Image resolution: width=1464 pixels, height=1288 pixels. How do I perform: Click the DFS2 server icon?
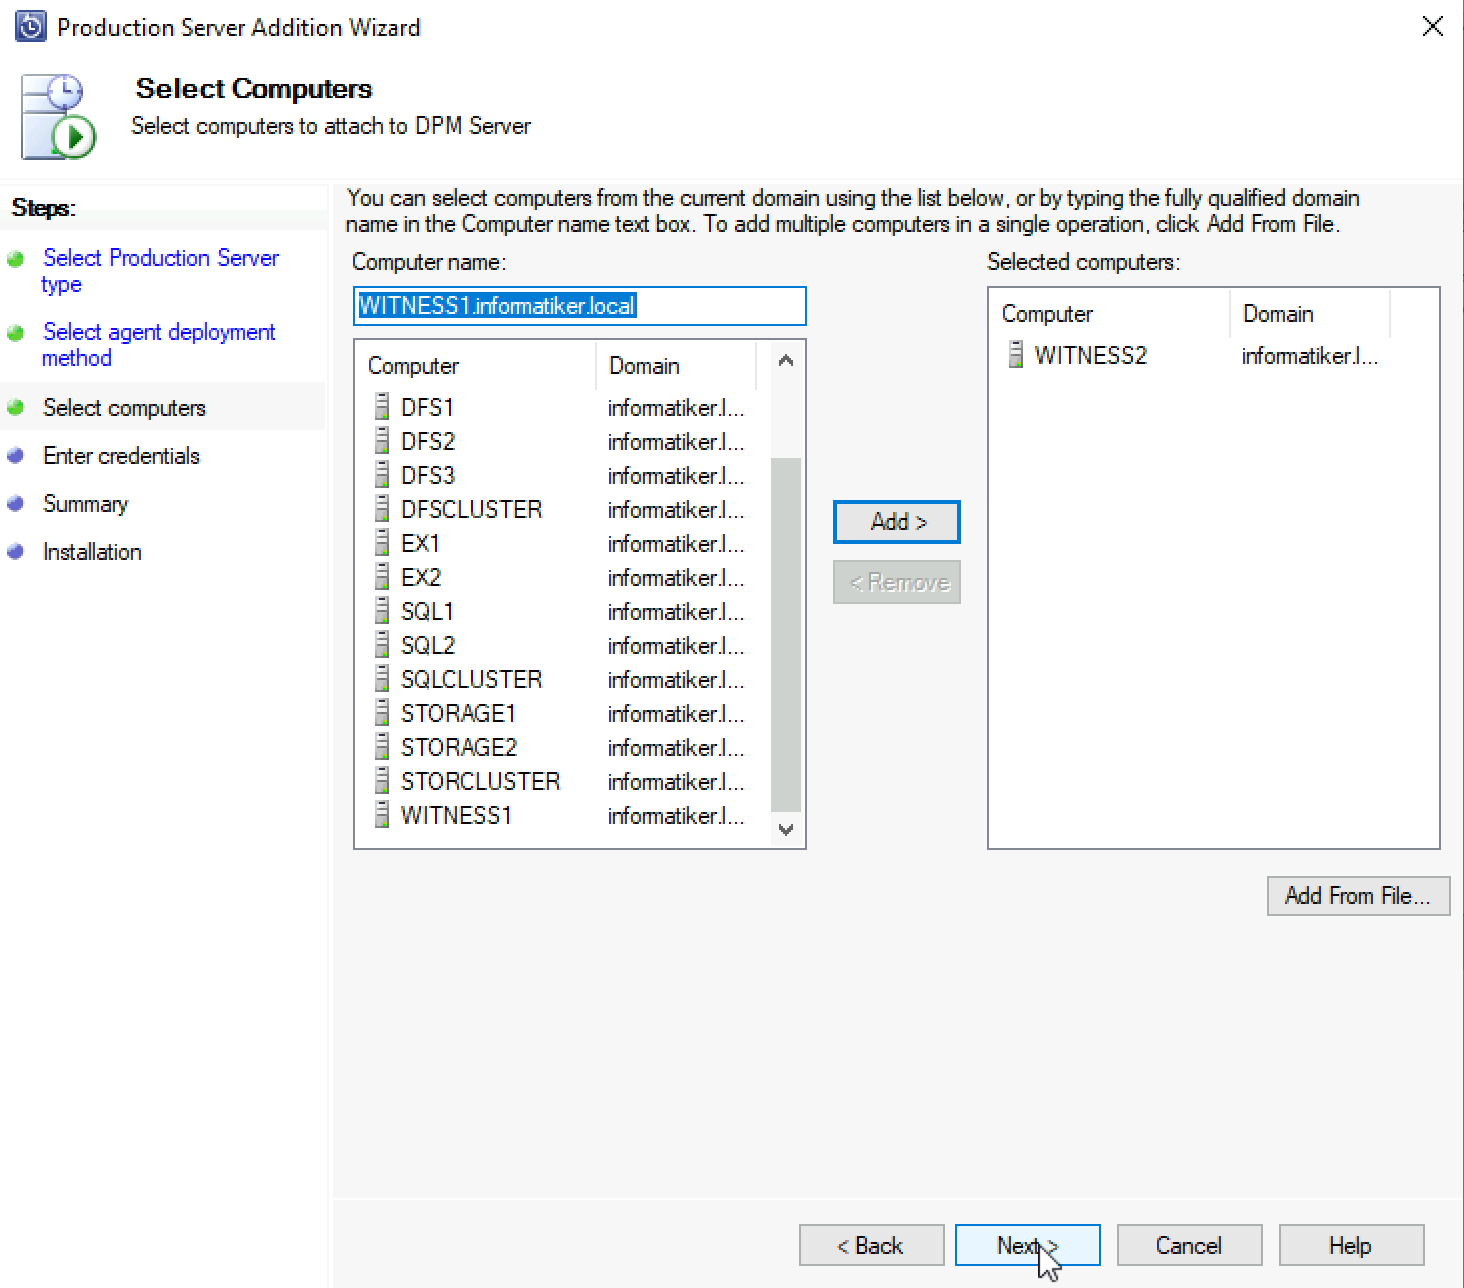[x=381, y=441]
